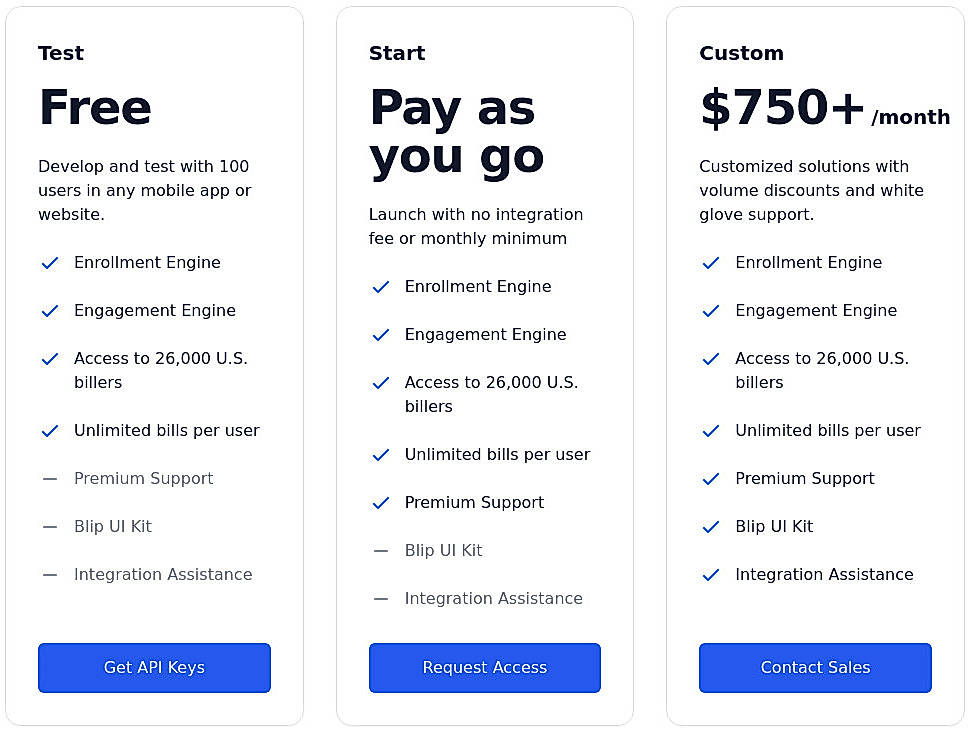Click the dash next to Blip UI Kit in Start
The image size is (974, 736).
[381, 550]
